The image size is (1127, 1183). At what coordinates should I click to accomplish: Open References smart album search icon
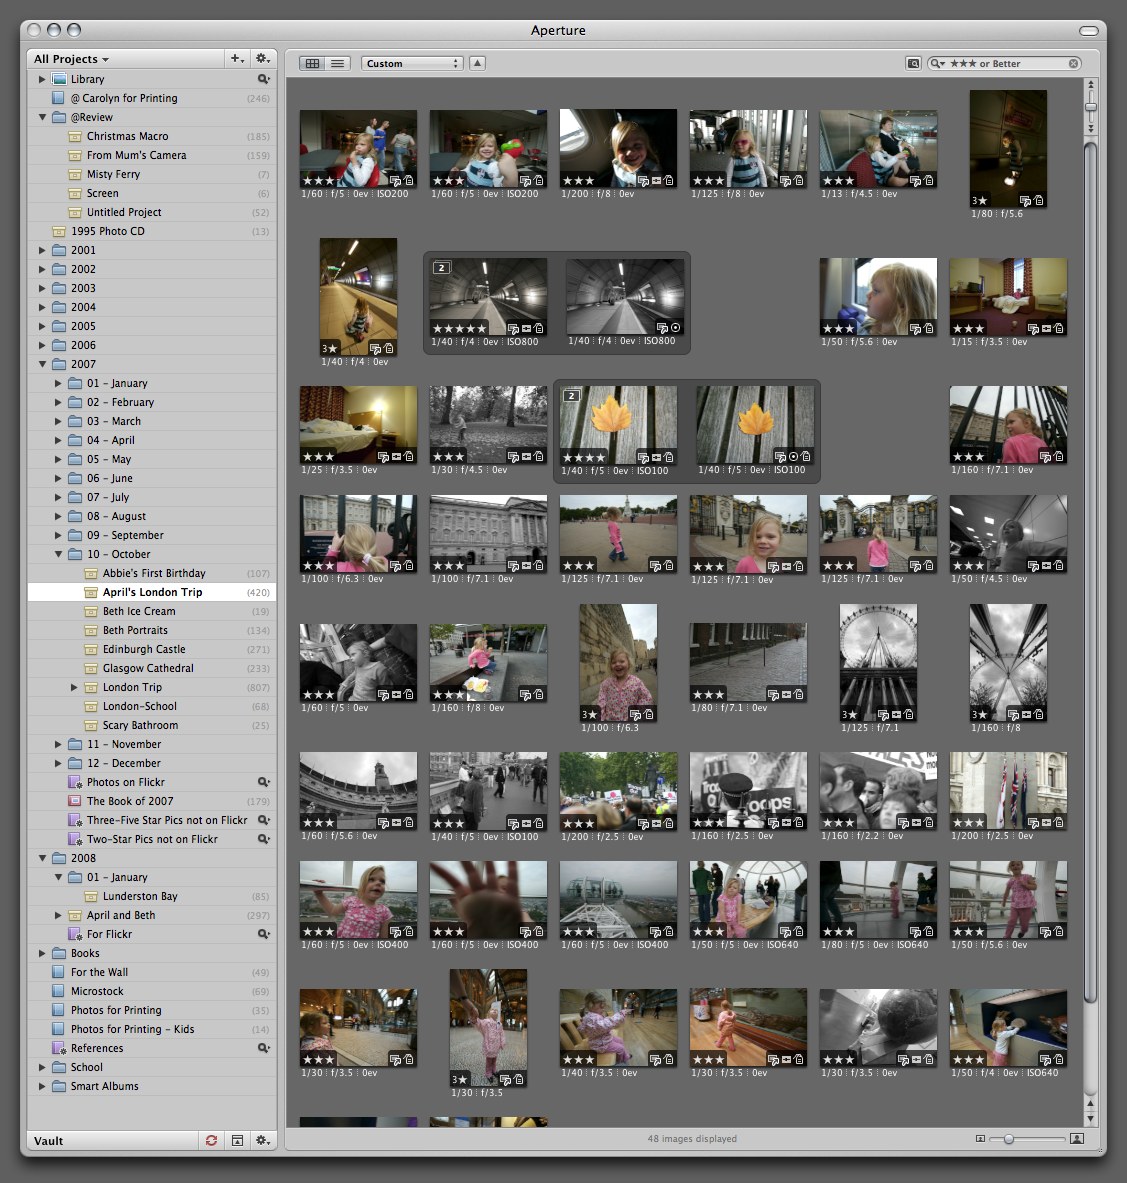click(263, 1048)
